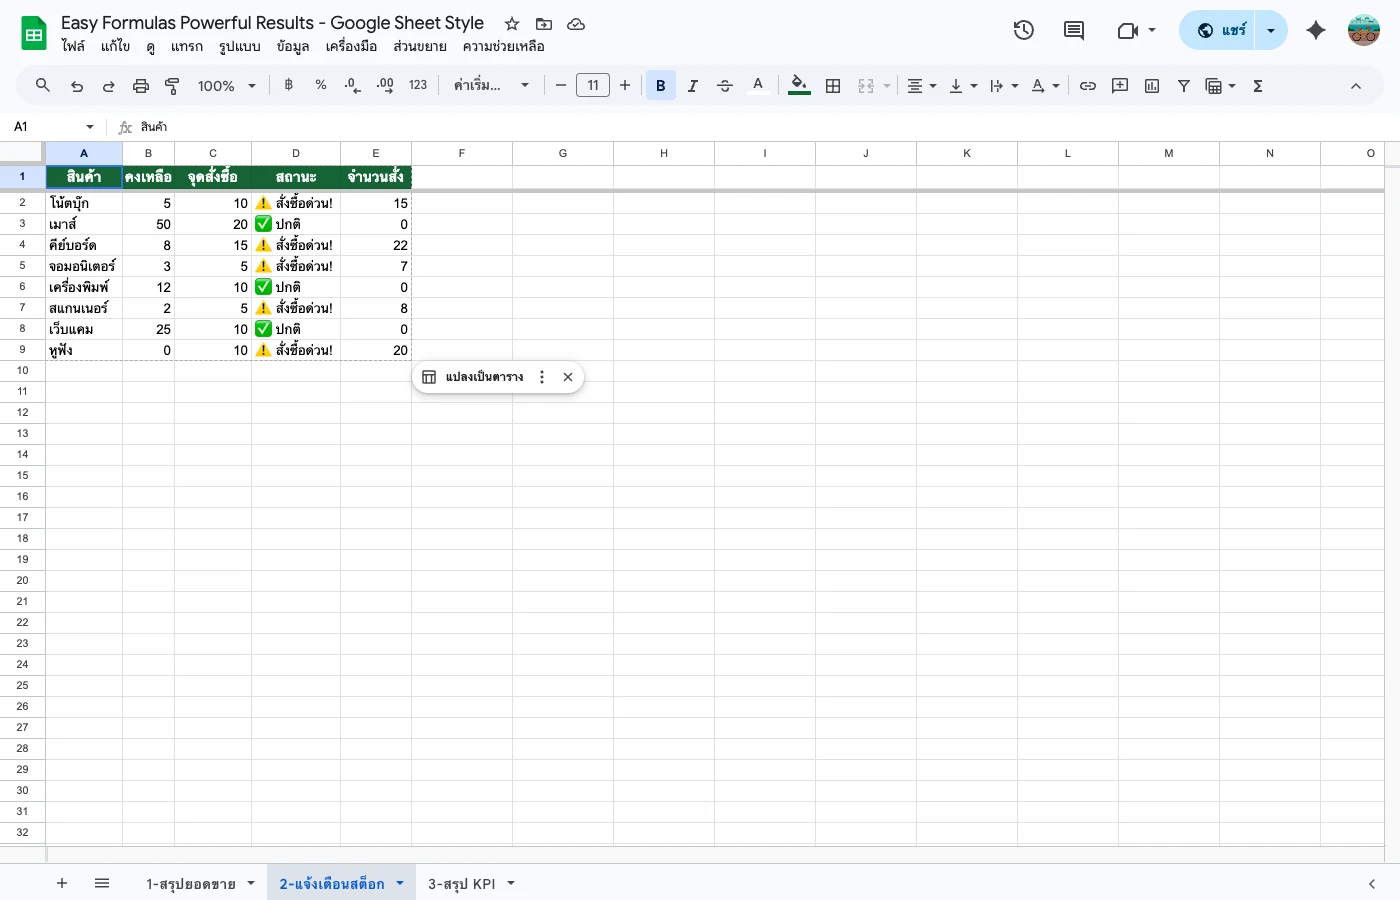Viewport: 1400px width, 900px height.
Task: Open version history
Action: pos(1024,30)
